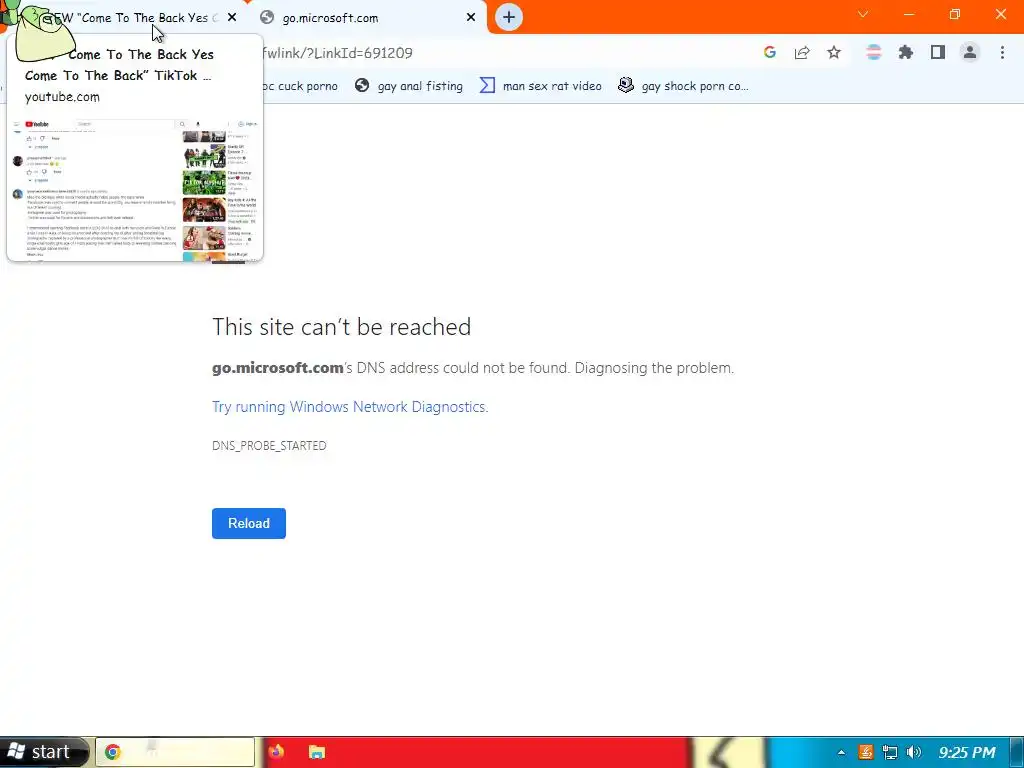Show hidden tray icons arrow
This screenshot has width=1024, height=768.
pos(841,752)
